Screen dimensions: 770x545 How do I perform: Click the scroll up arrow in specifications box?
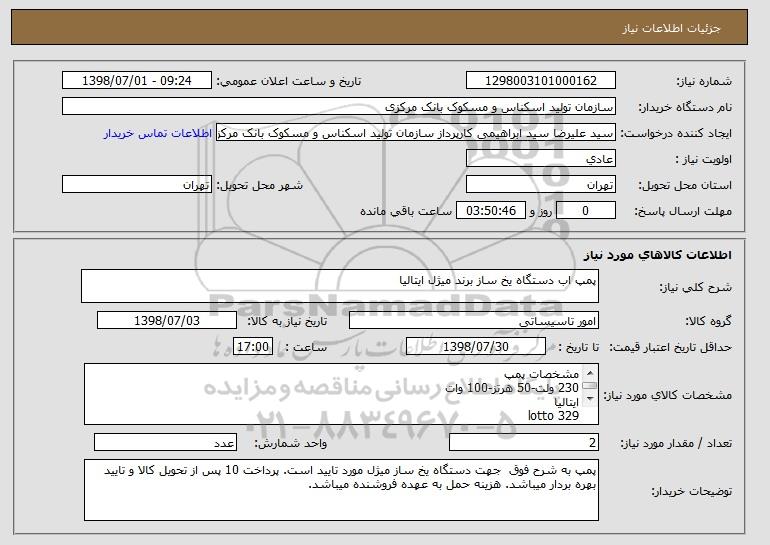pos(590,373)
